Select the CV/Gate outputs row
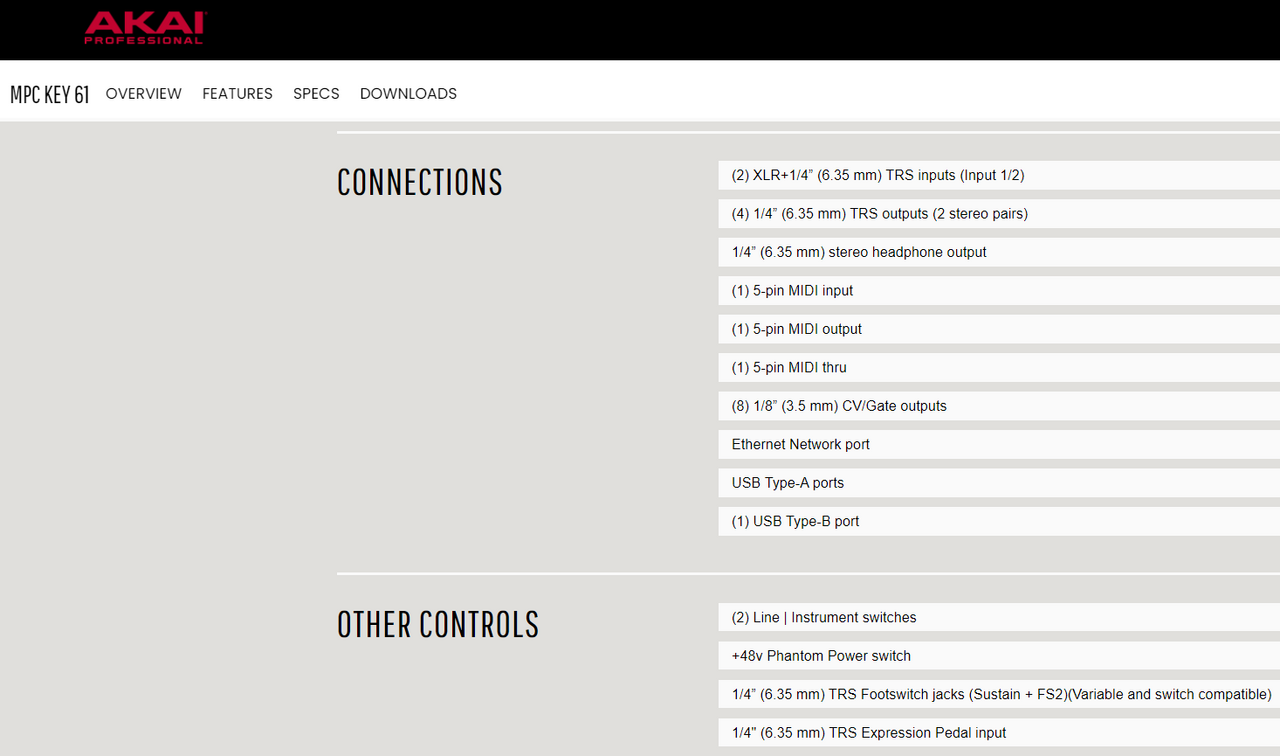The width and height of the screenshot is (1280, 756). (x=999, y=406)
